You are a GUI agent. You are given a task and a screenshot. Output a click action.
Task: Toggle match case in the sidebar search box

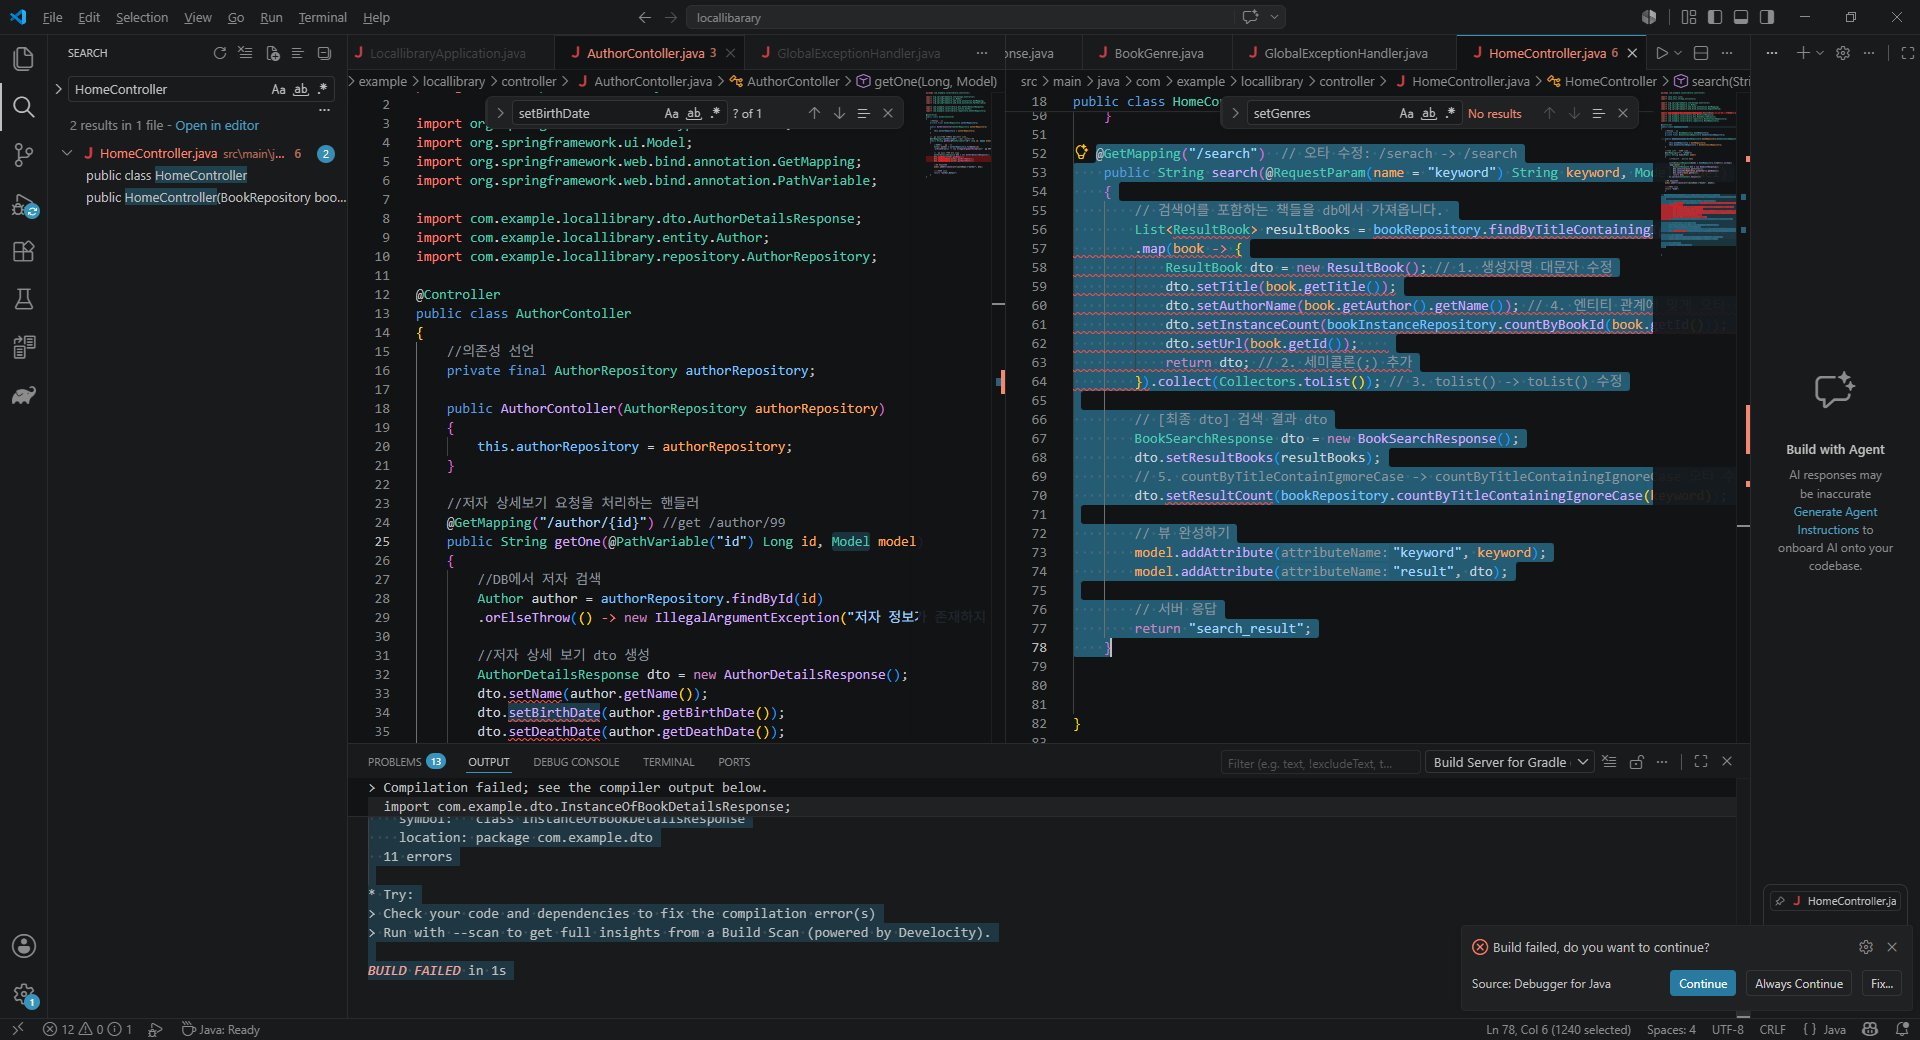[x=279, y=89]
